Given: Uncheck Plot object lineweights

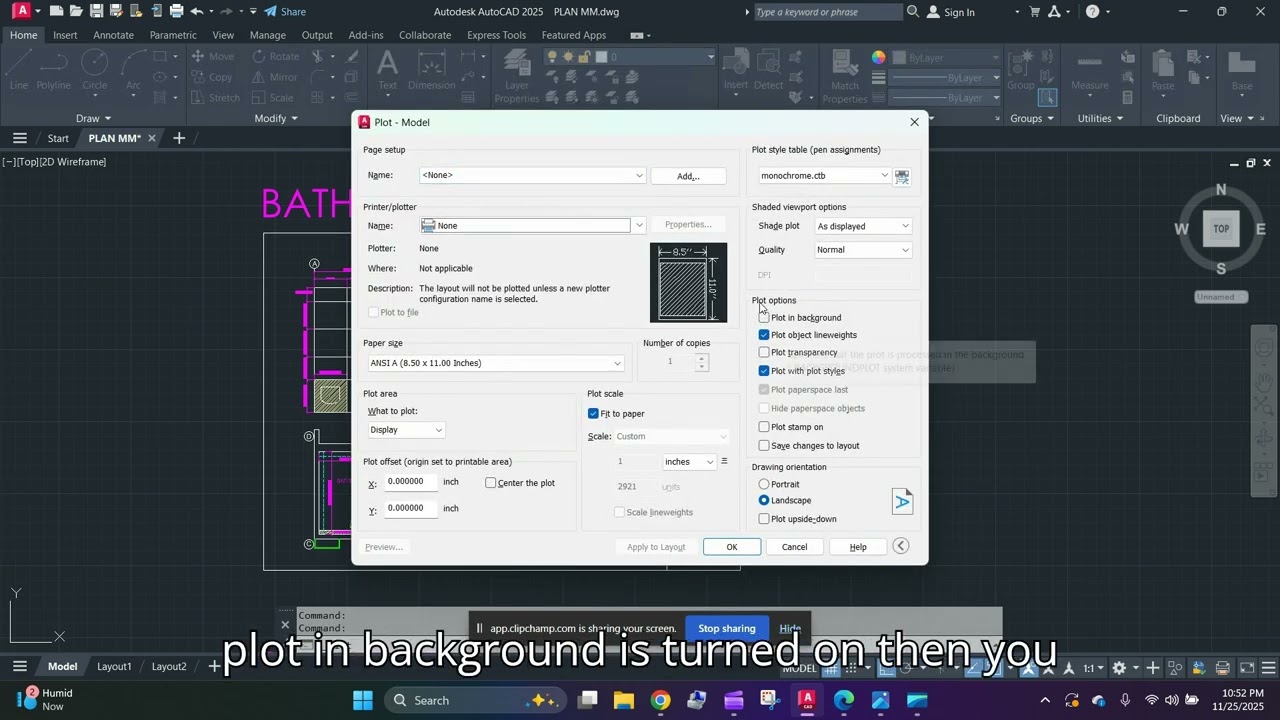Looking at the screenshot, I should pyautogui.click(x=764, y=335).
